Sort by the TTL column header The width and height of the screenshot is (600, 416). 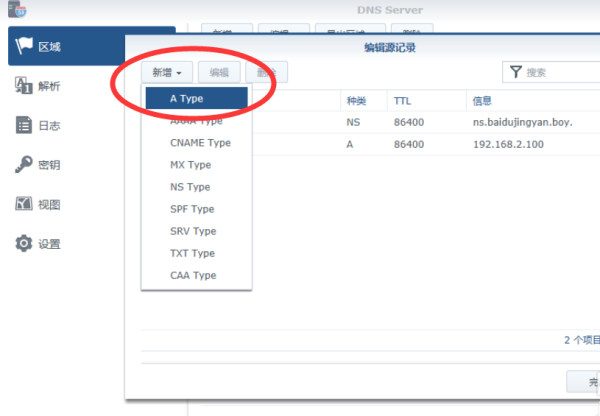tap(427, 101)
